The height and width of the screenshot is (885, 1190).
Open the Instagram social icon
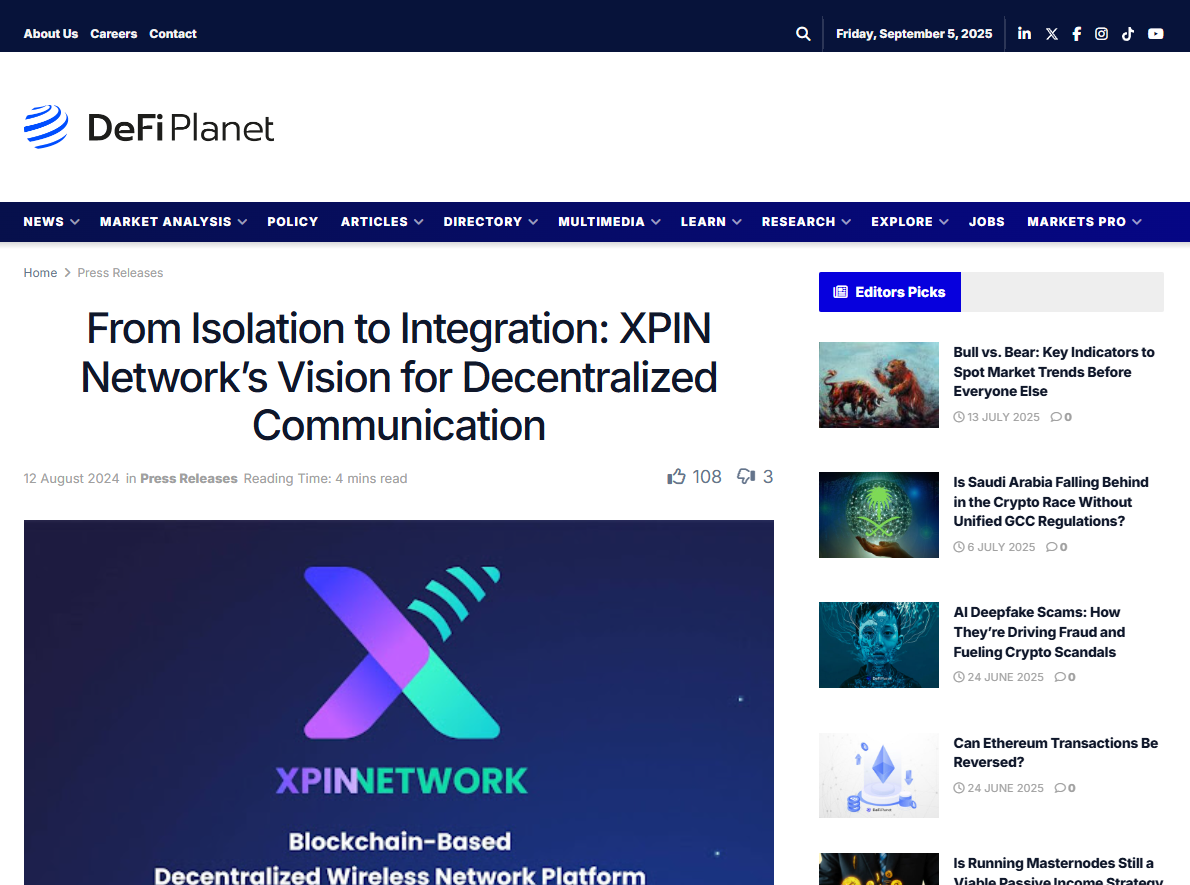[x=1101, y=34]
